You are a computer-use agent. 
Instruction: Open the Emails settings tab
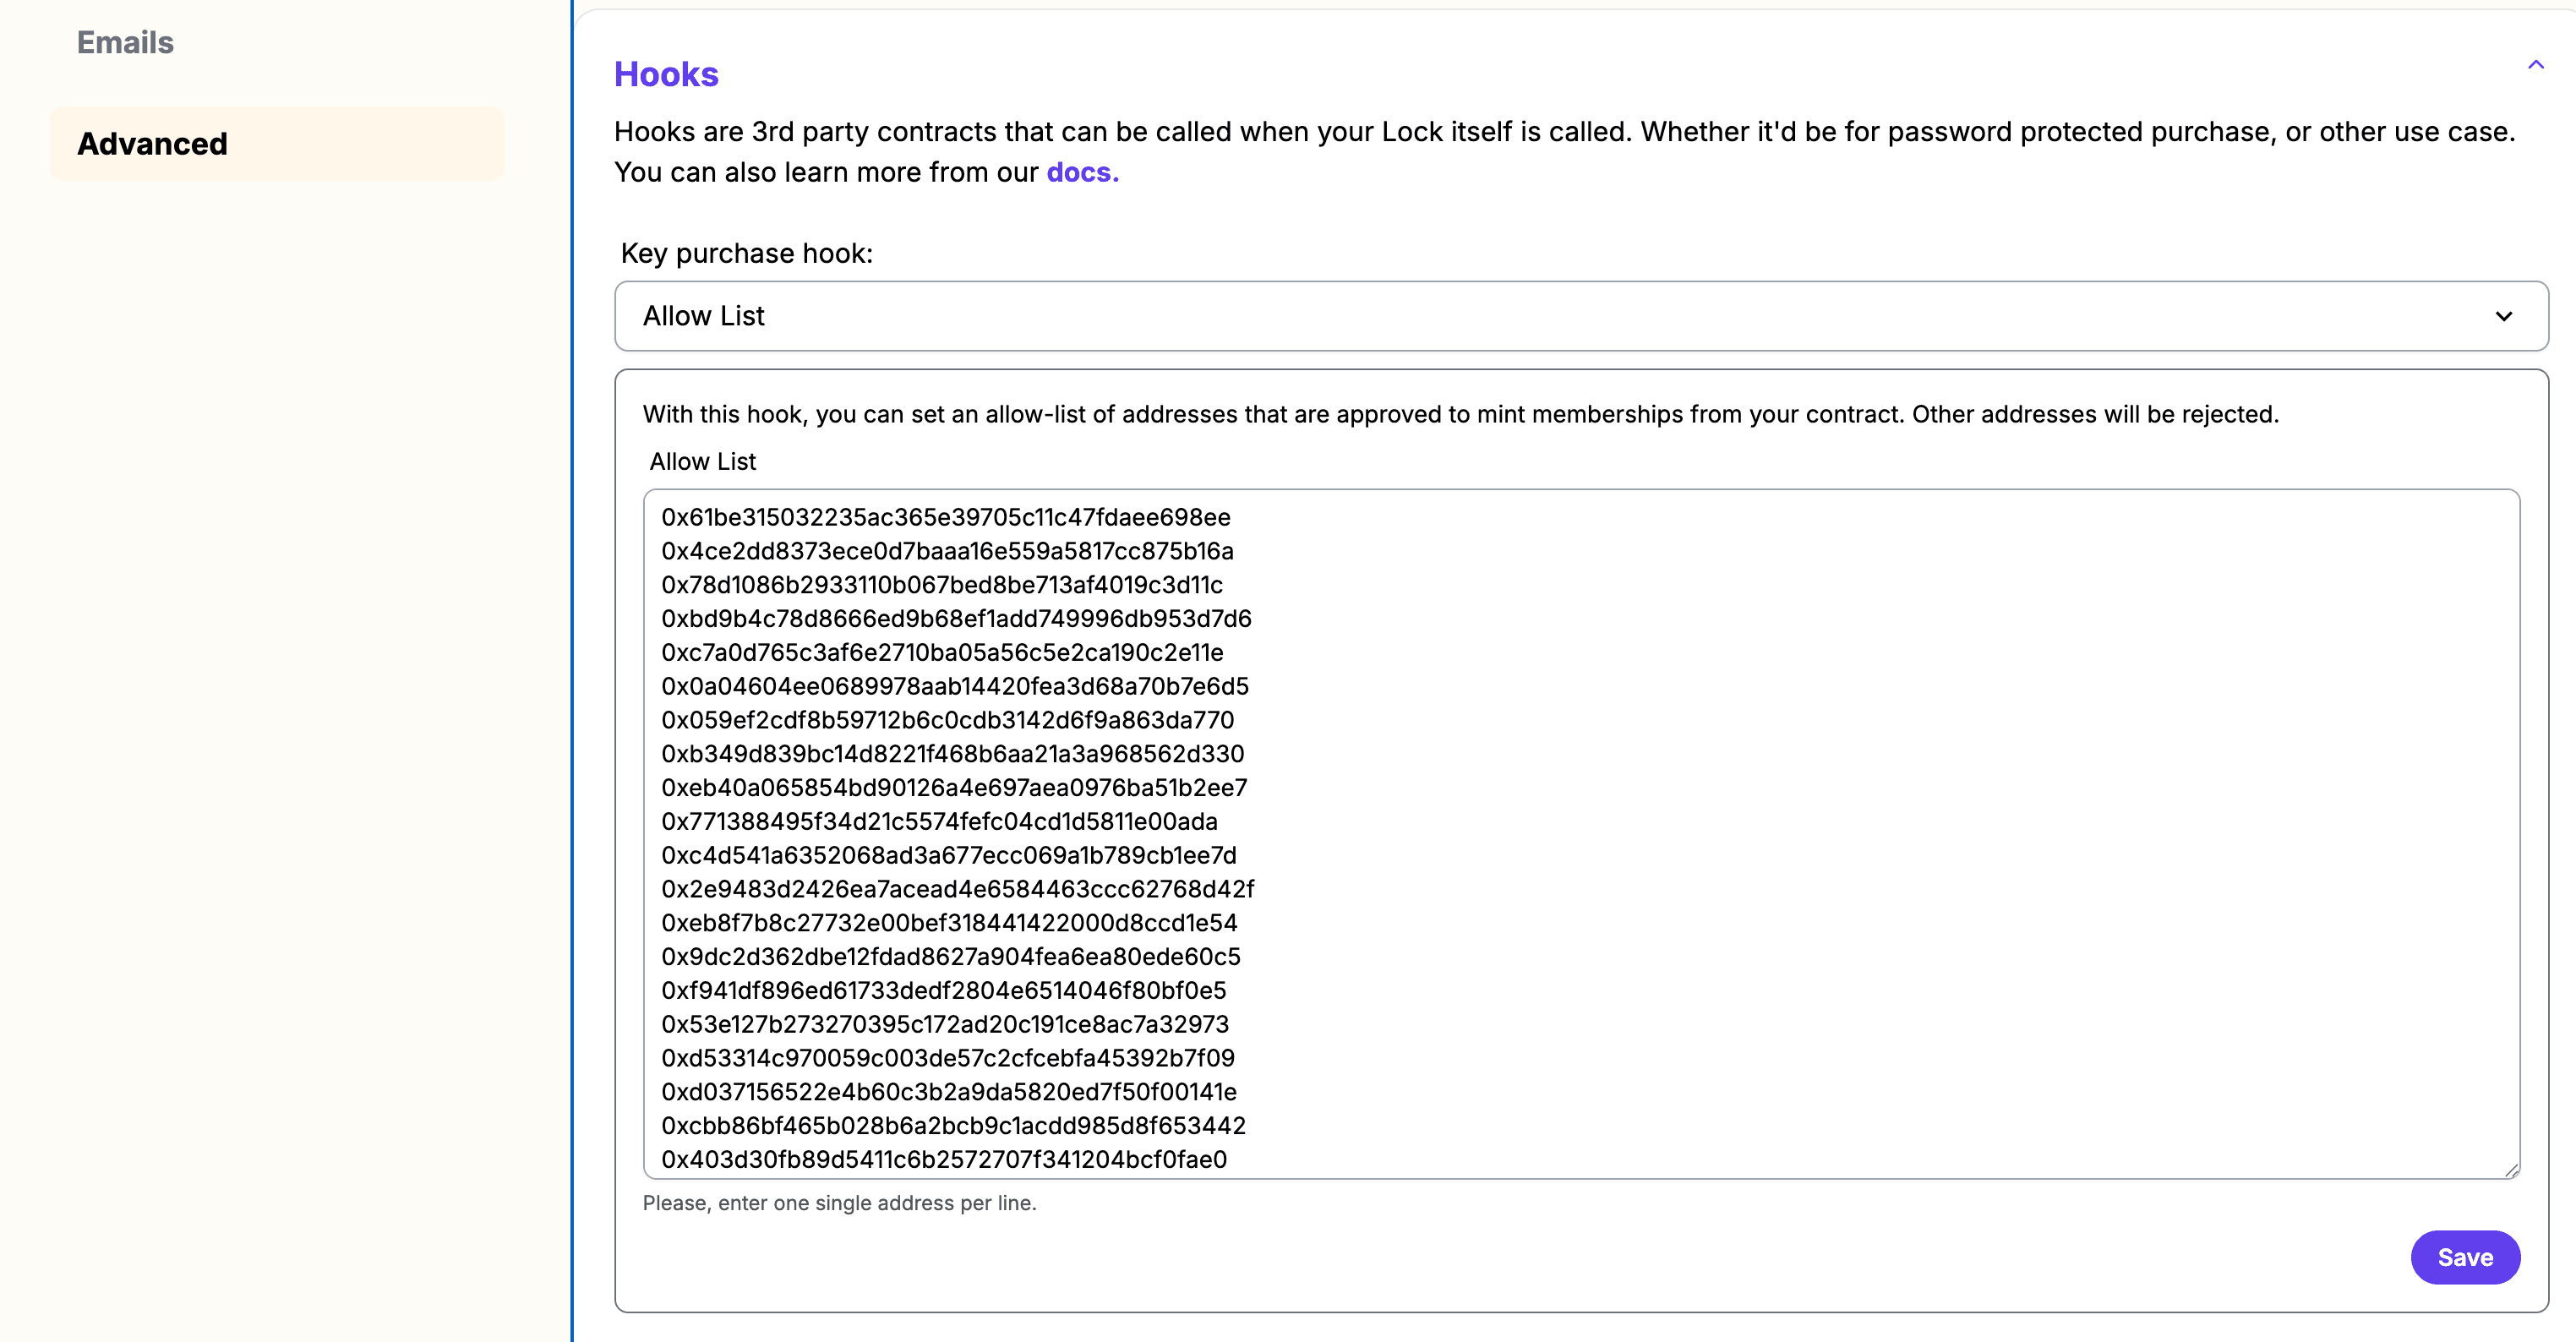click(x=125, y=42)
